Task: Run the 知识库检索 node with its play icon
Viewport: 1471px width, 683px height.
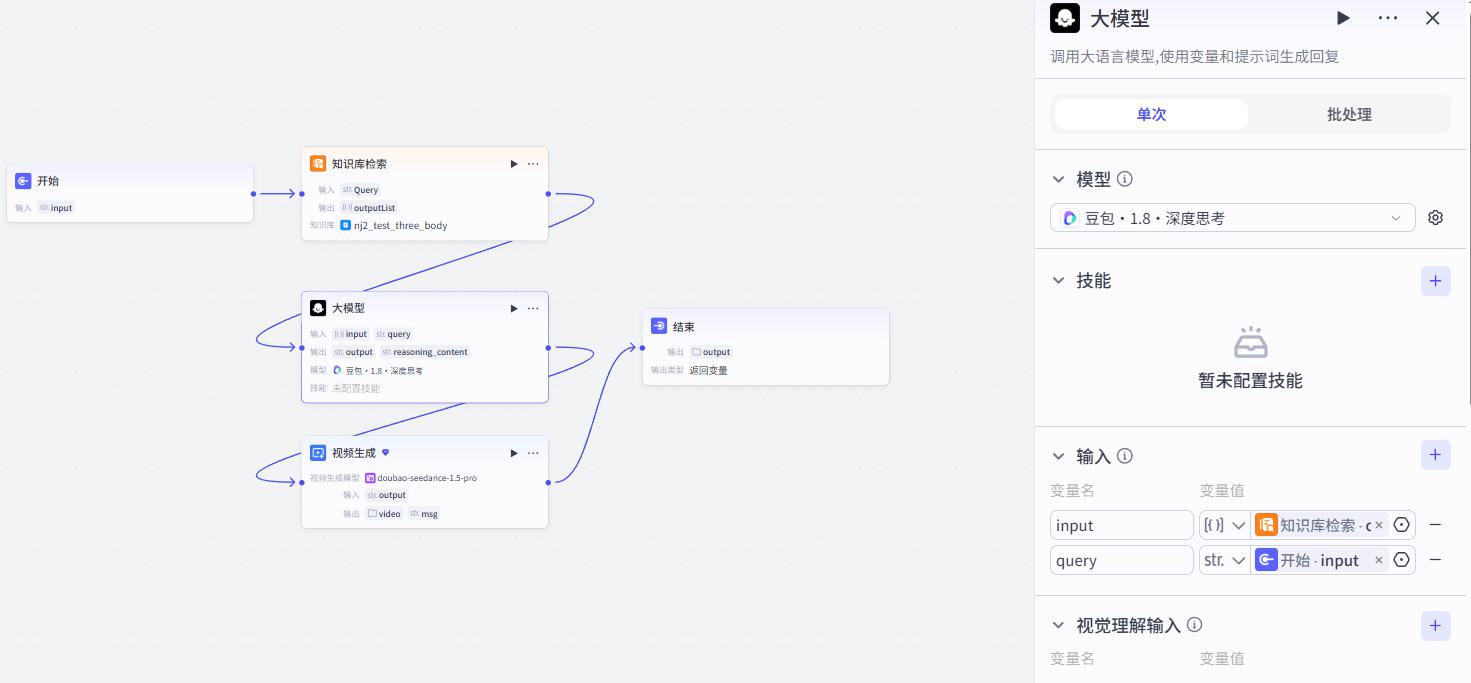Action: click(514, 164)
